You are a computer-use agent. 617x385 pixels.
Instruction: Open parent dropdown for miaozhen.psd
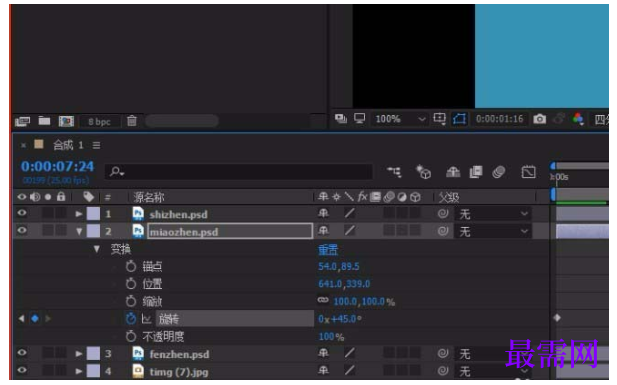tap(493, 231)
